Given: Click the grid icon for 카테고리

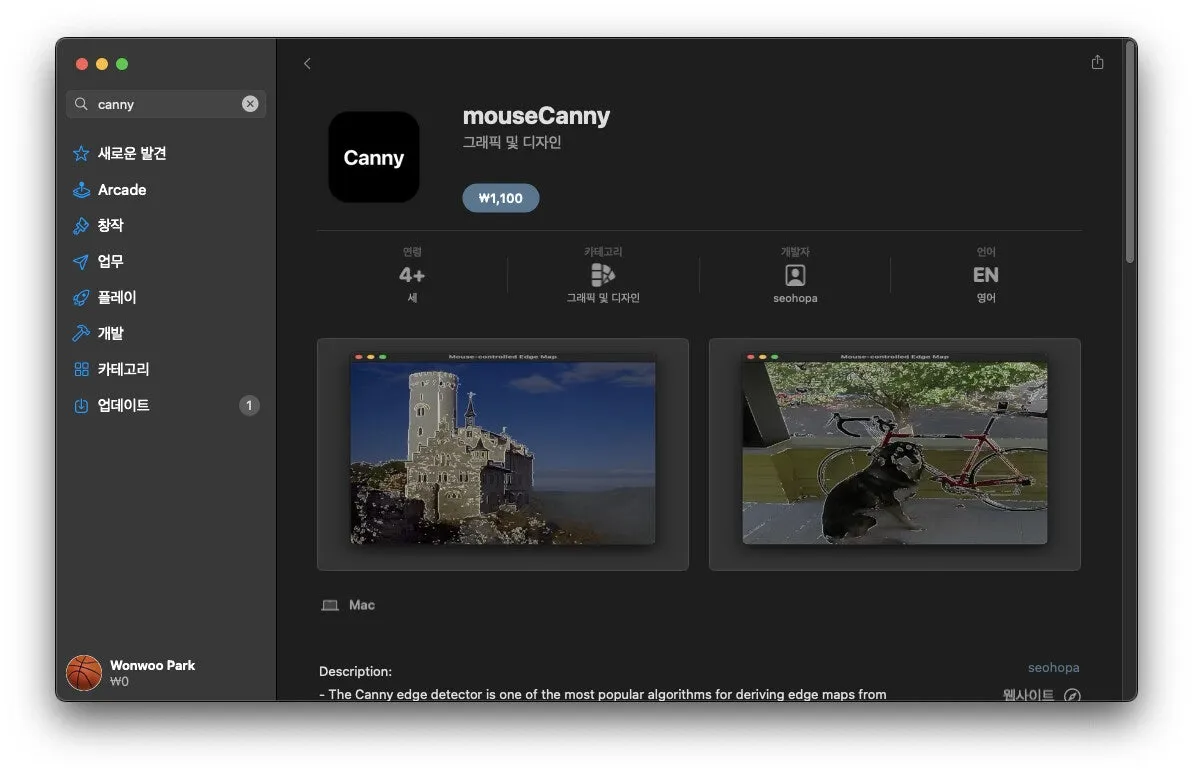Looking at the screenshot, I should tap(81, 369).
